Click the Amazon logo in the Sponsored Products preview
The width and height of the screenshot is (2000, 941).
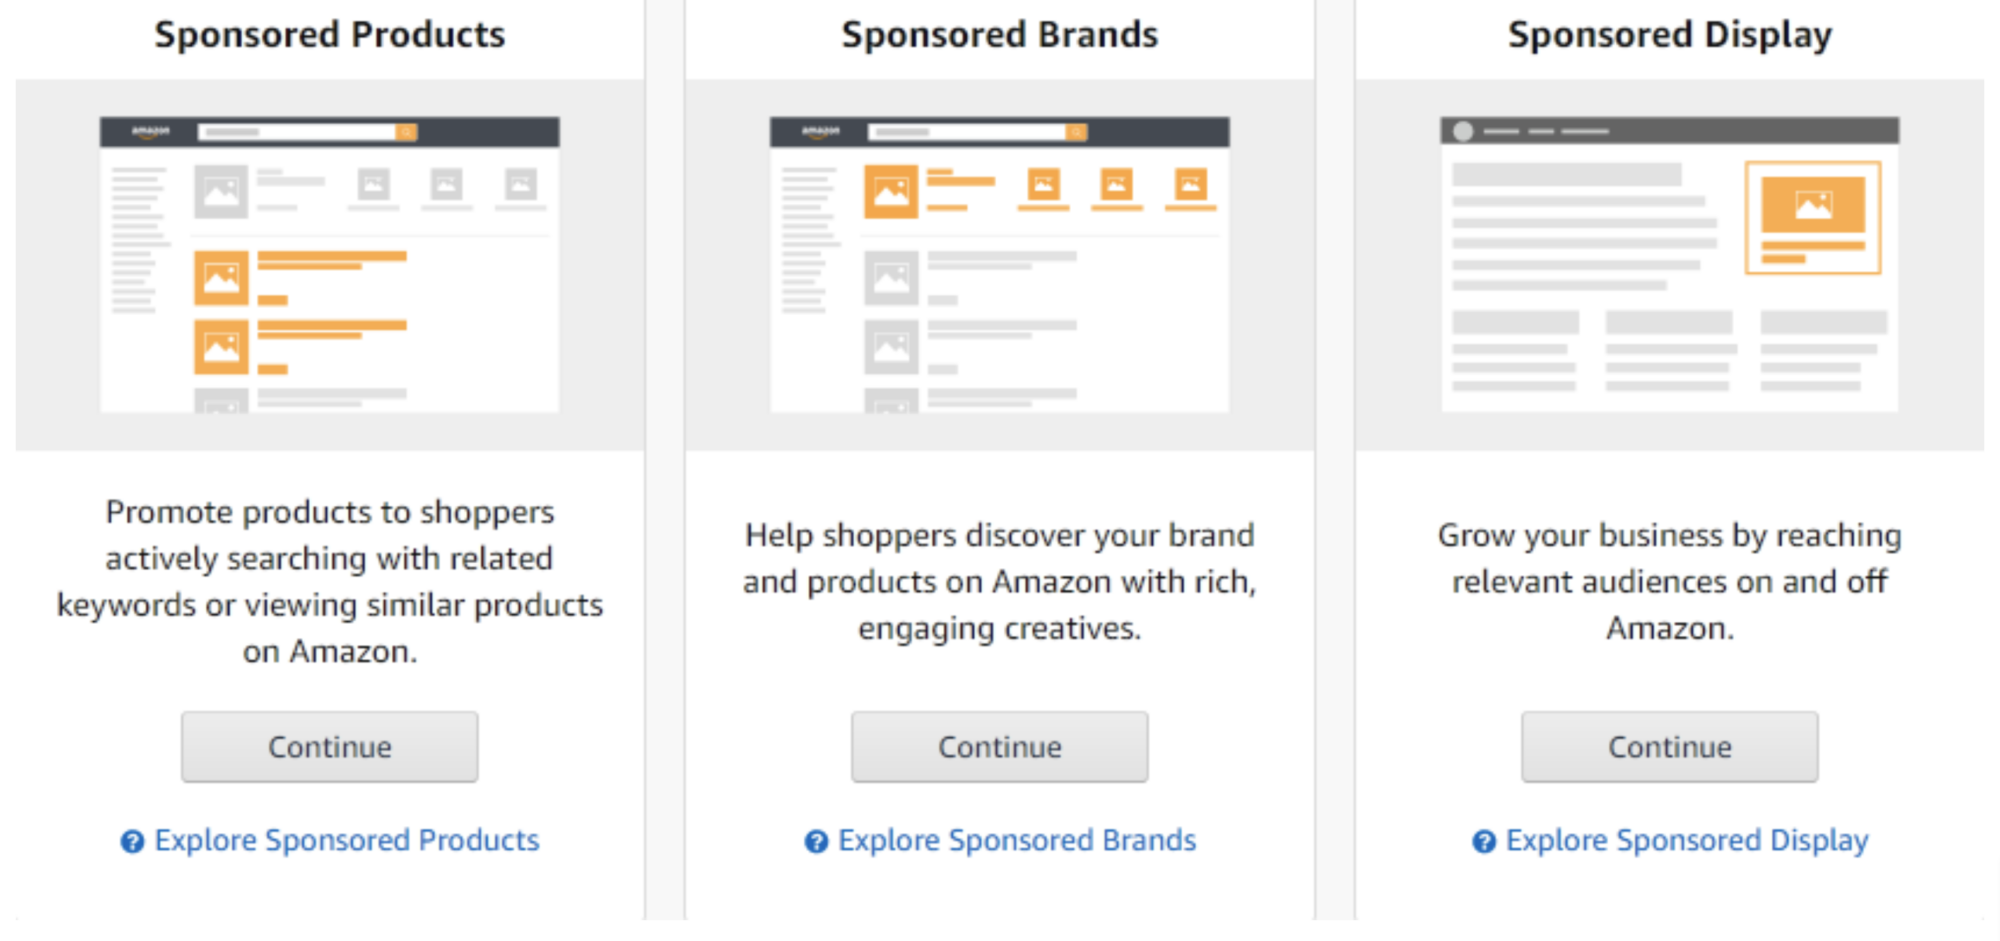(150, 131)
